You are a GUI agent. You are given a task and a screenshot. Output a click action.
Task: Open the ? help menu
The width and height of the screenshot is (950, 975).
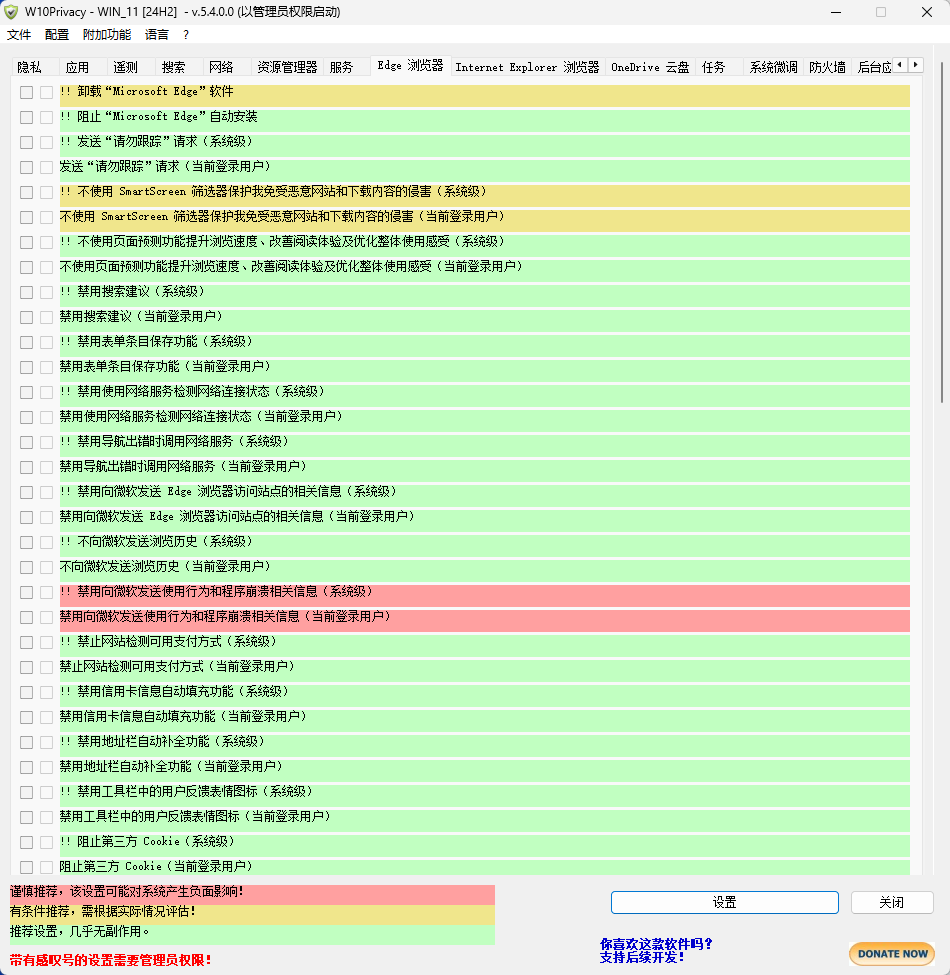pos(186,35)
